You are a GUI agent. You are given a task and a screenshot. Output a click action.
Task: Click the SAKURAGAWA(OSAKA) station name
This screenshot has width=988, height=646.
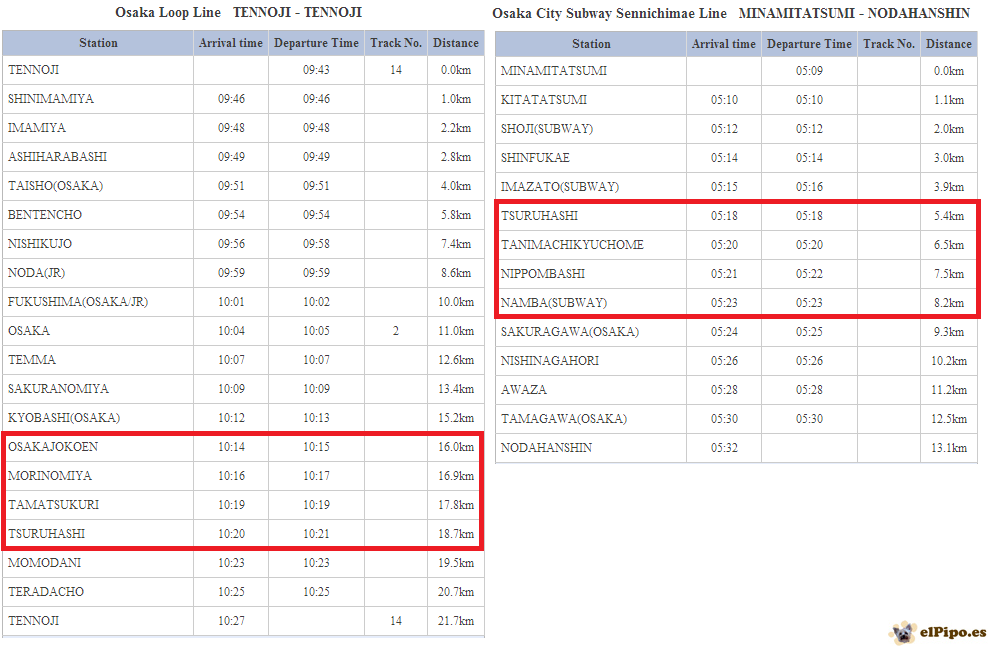pyautogui.click(x=570, y=332)
